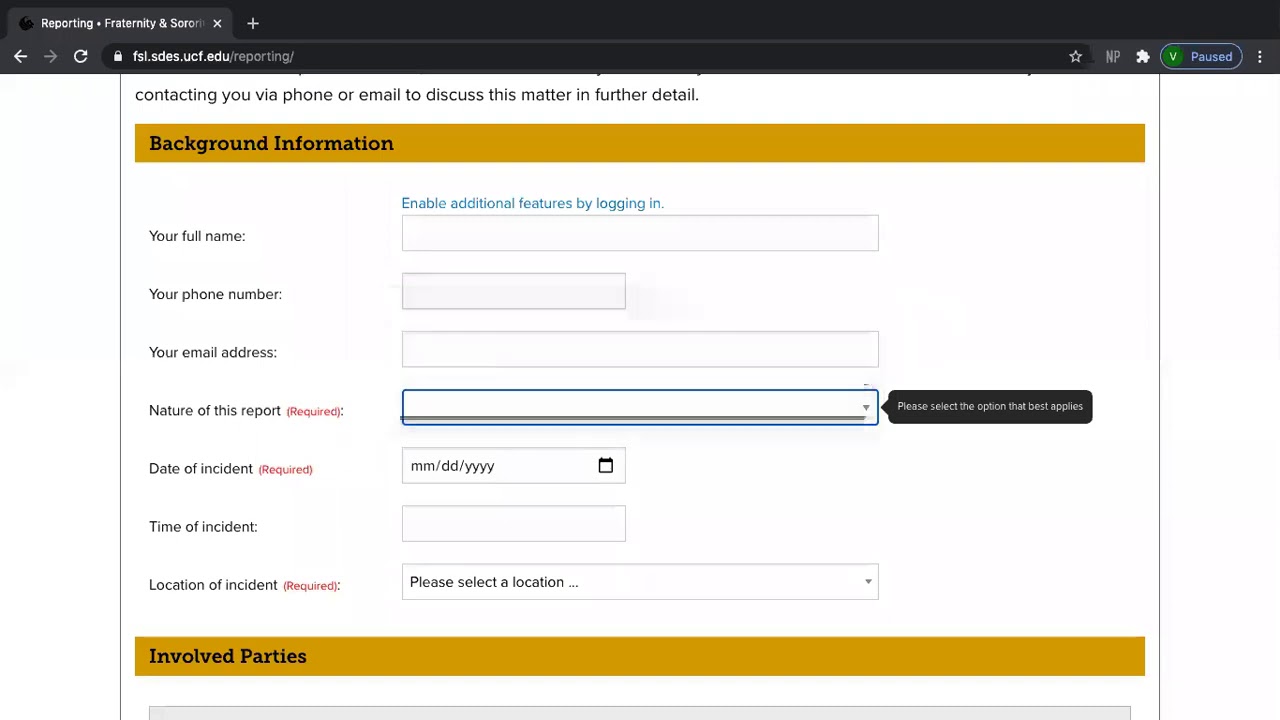Click the 'Your full name:' label

pos(197,236)
